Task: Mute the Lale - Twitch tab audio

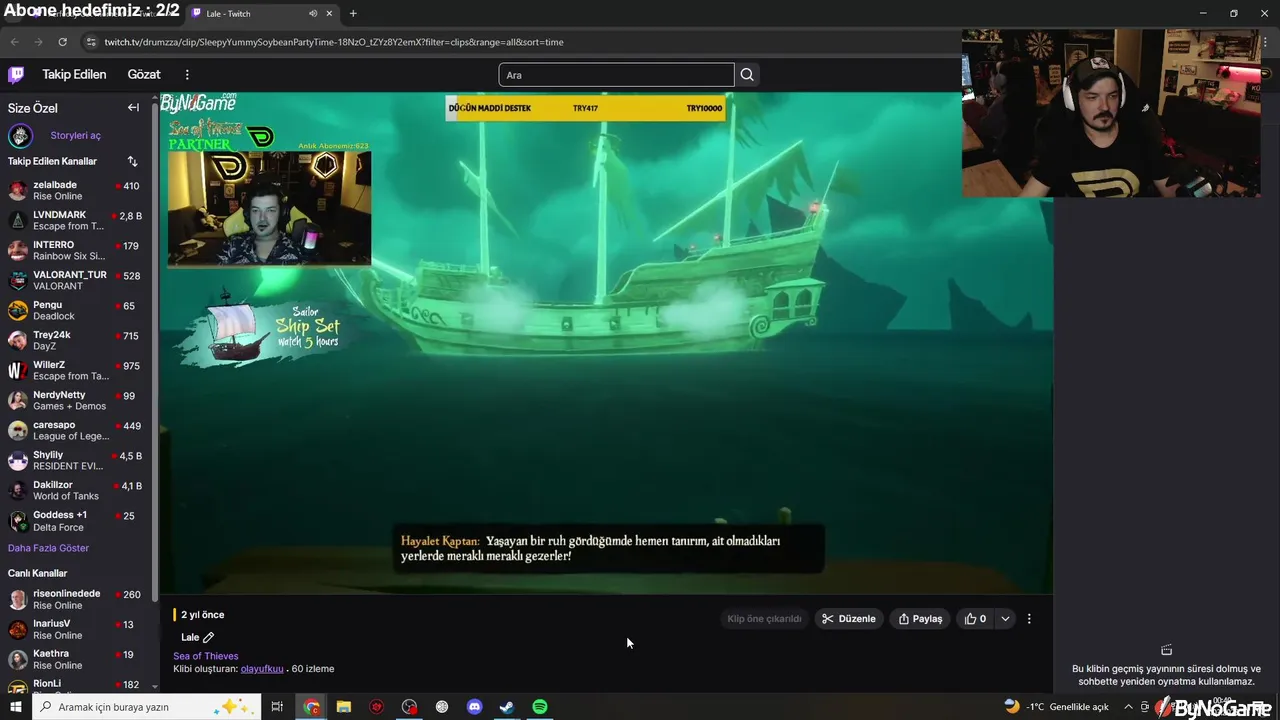Action: tap(313, 14)
